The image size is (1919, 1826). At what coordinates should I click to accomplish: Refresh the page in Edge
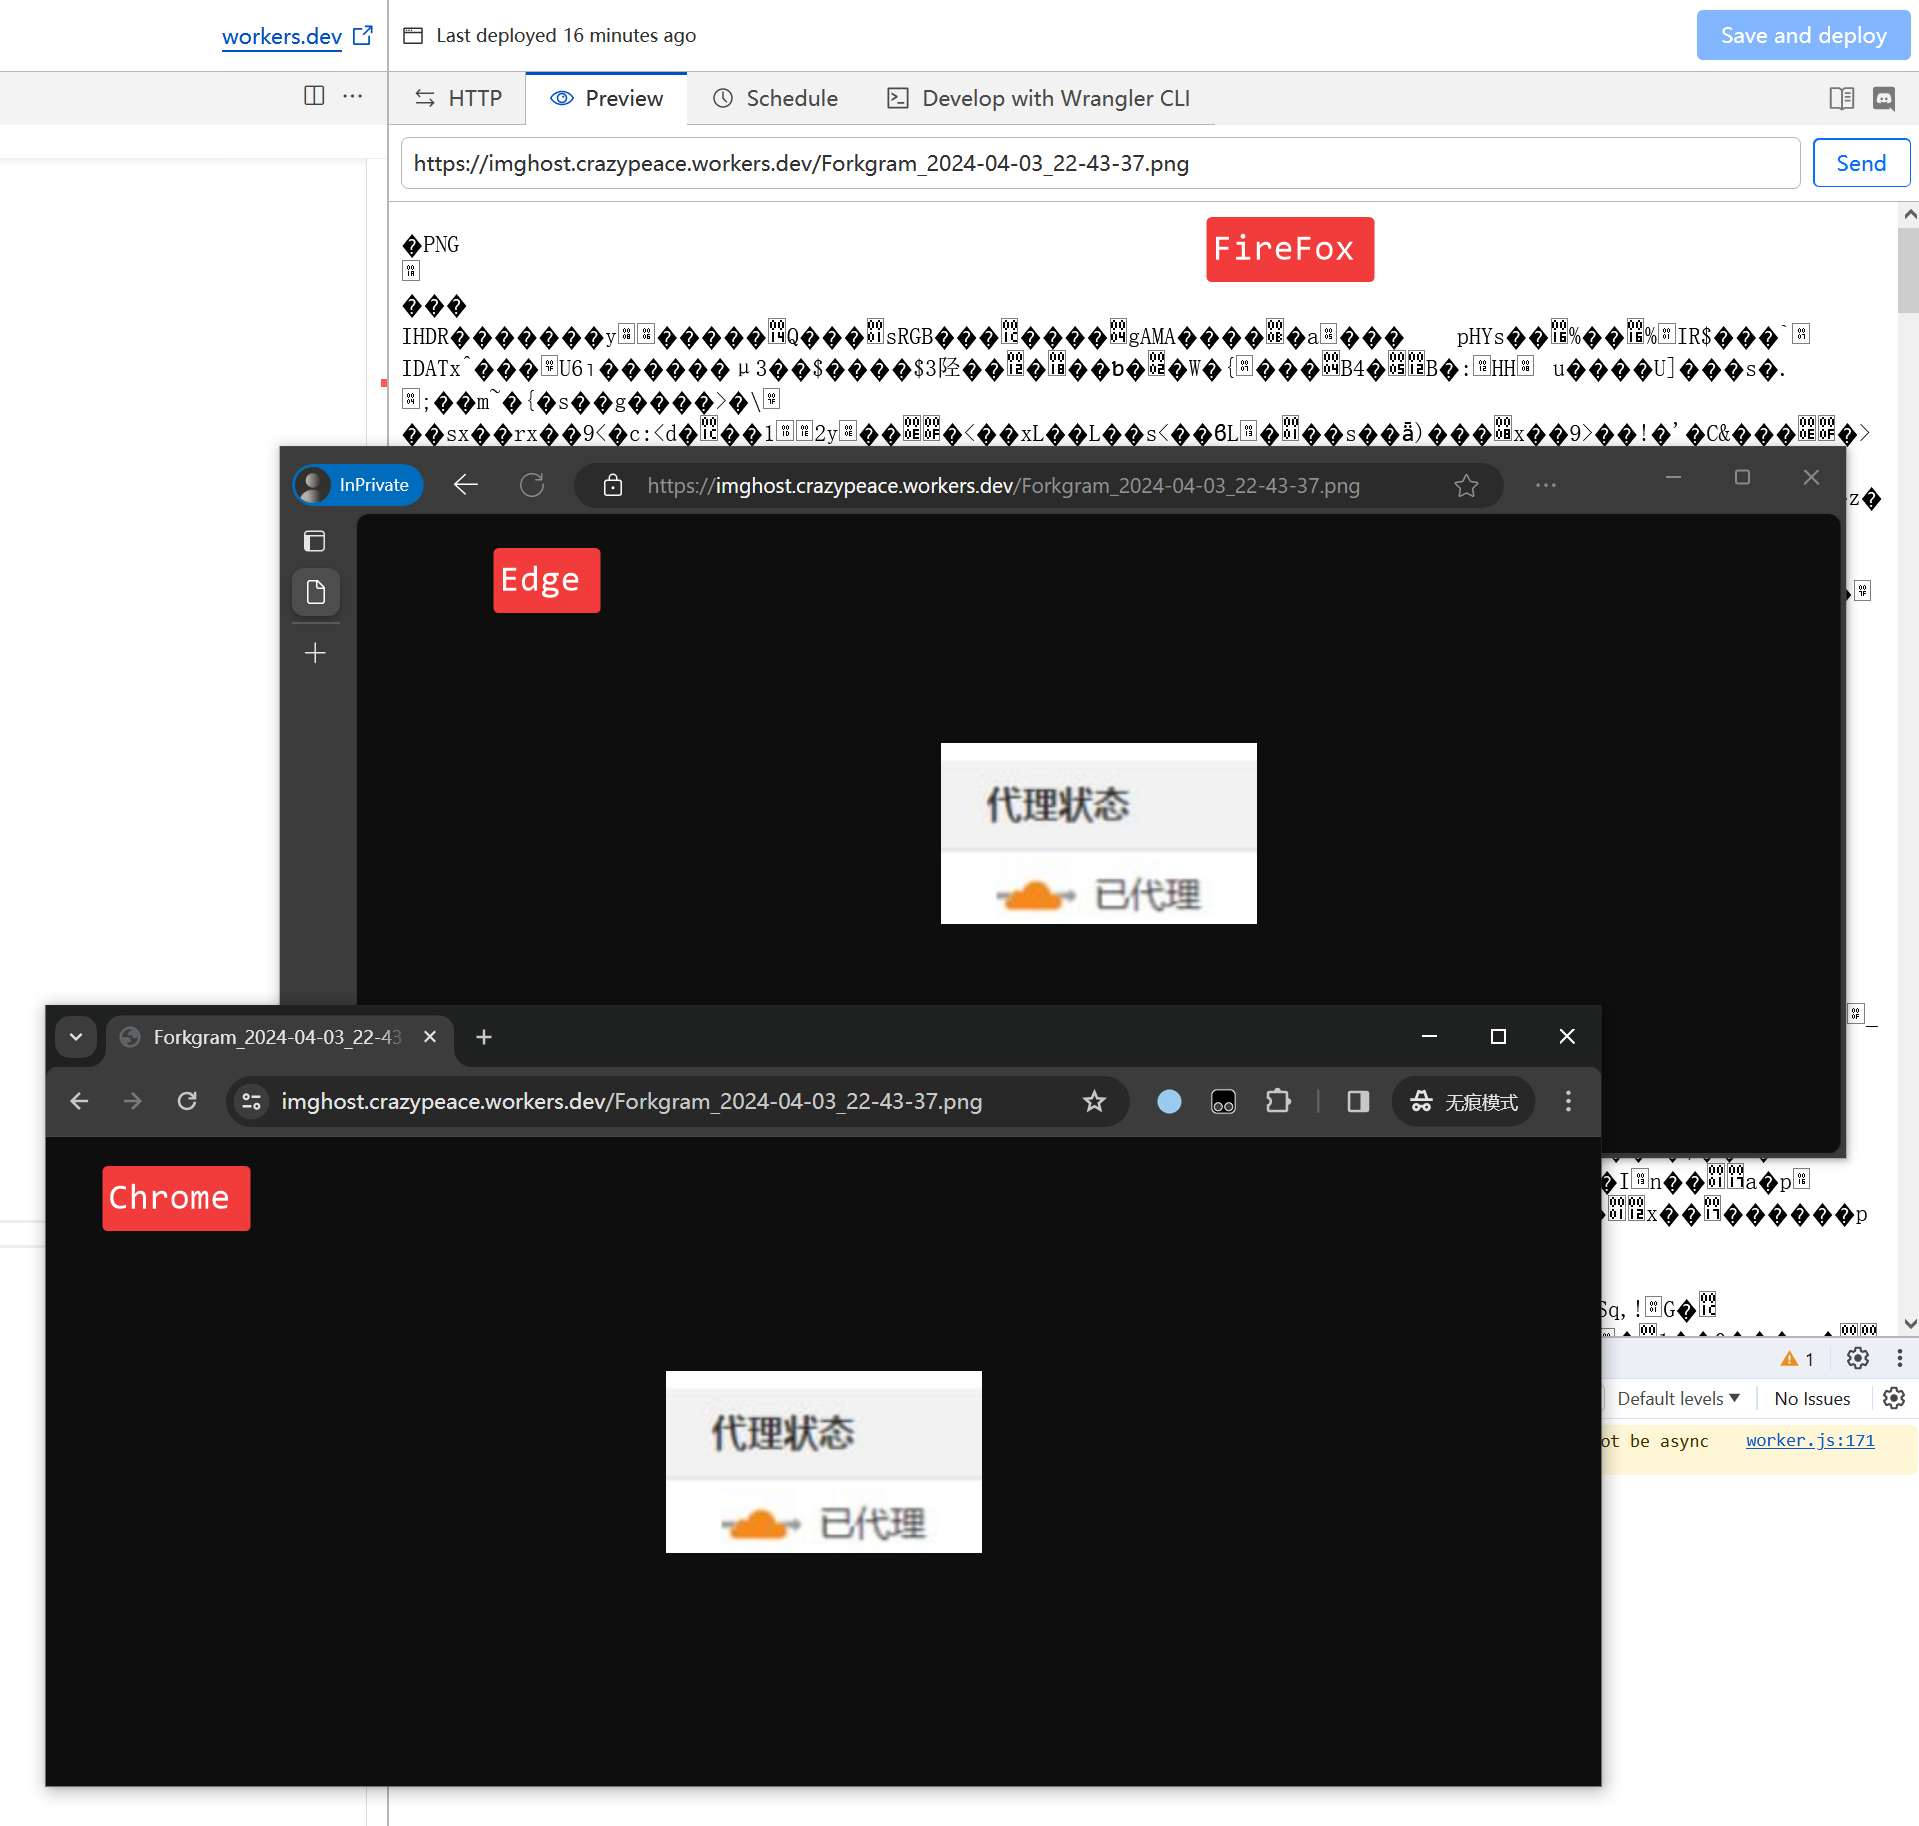coord(532,485)
